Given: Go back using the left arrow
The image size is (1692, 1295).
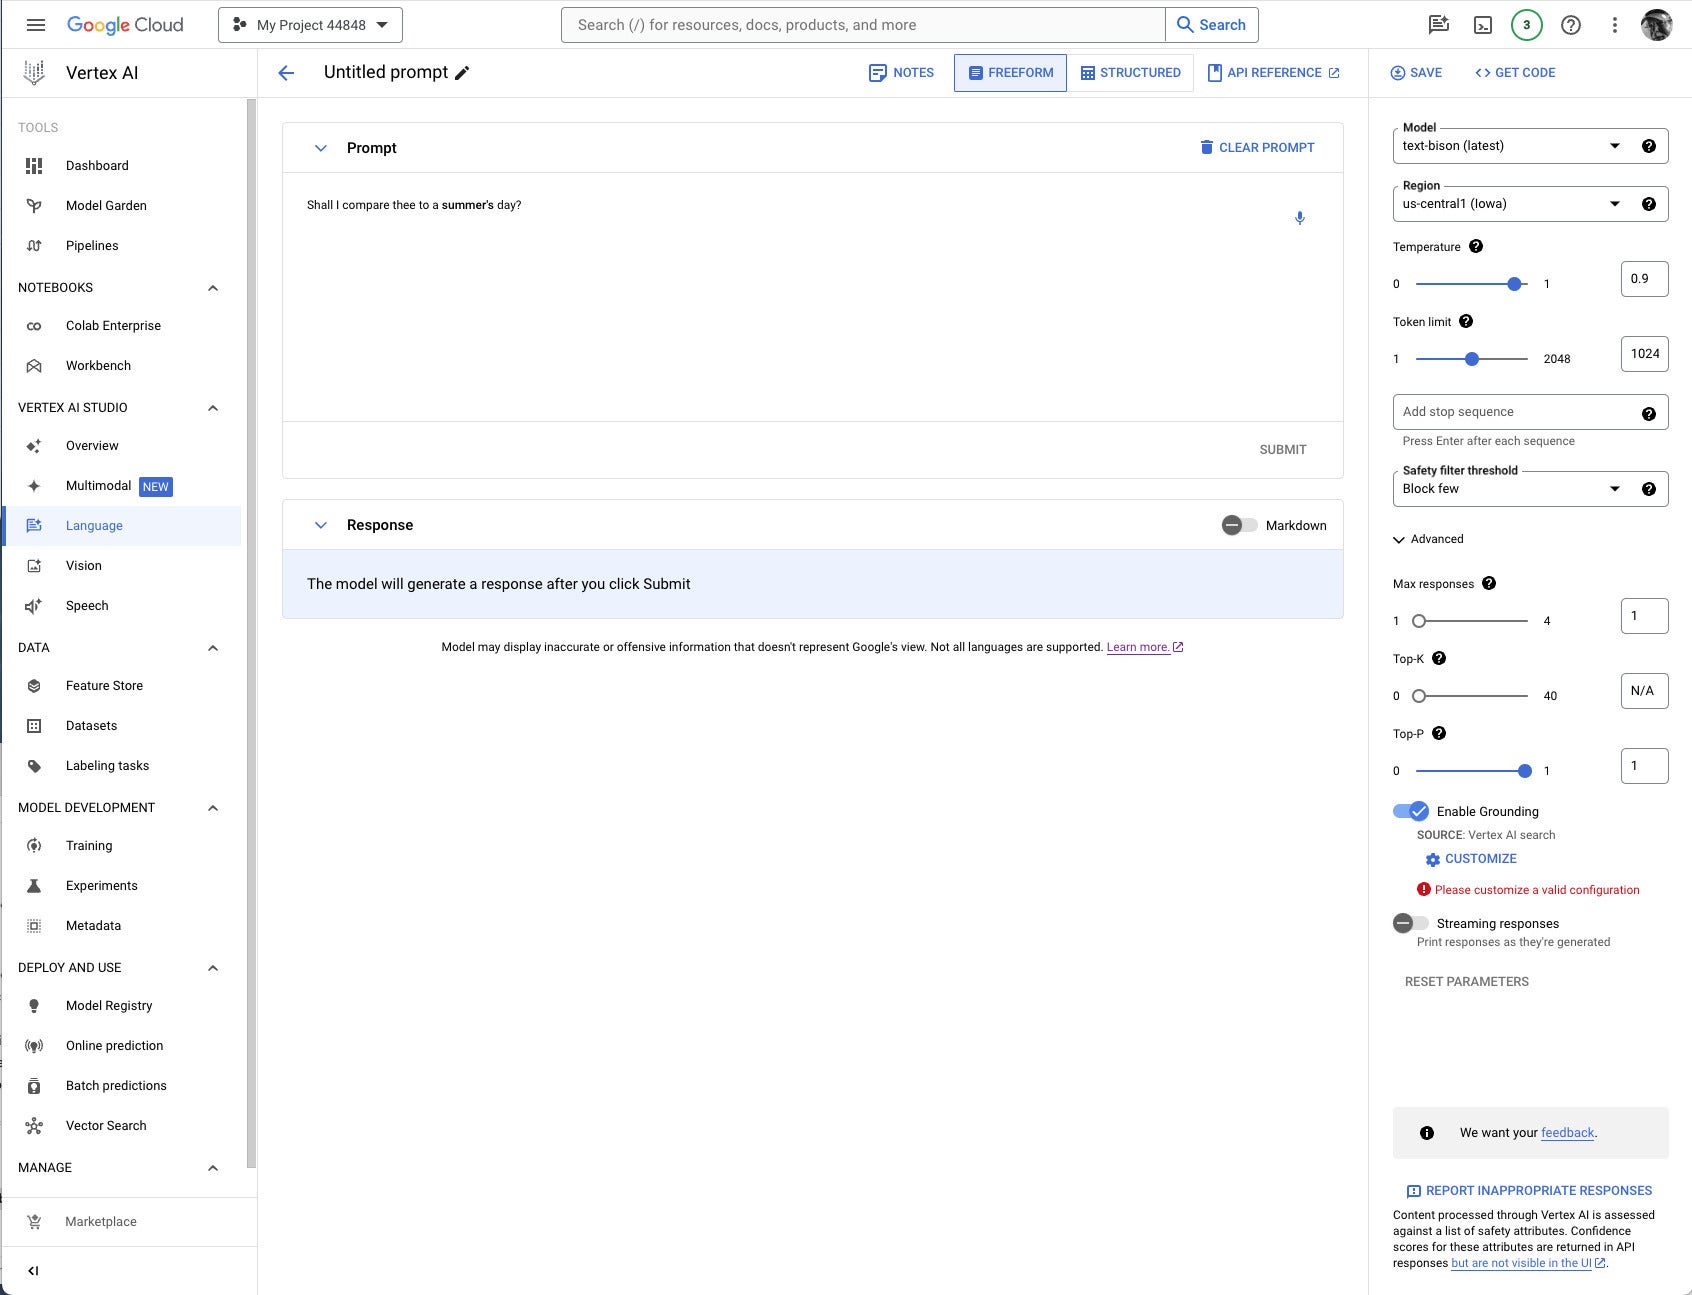Looking at the screenshot, I should 286,72.
